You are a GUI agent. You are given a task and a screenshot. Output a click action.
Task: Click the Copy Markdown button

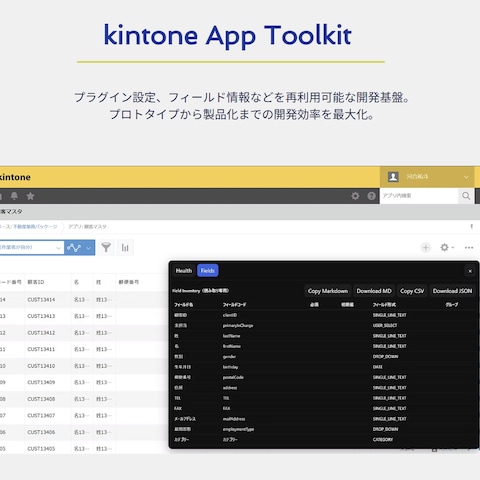pyautogui.click(x=328, y=291)
